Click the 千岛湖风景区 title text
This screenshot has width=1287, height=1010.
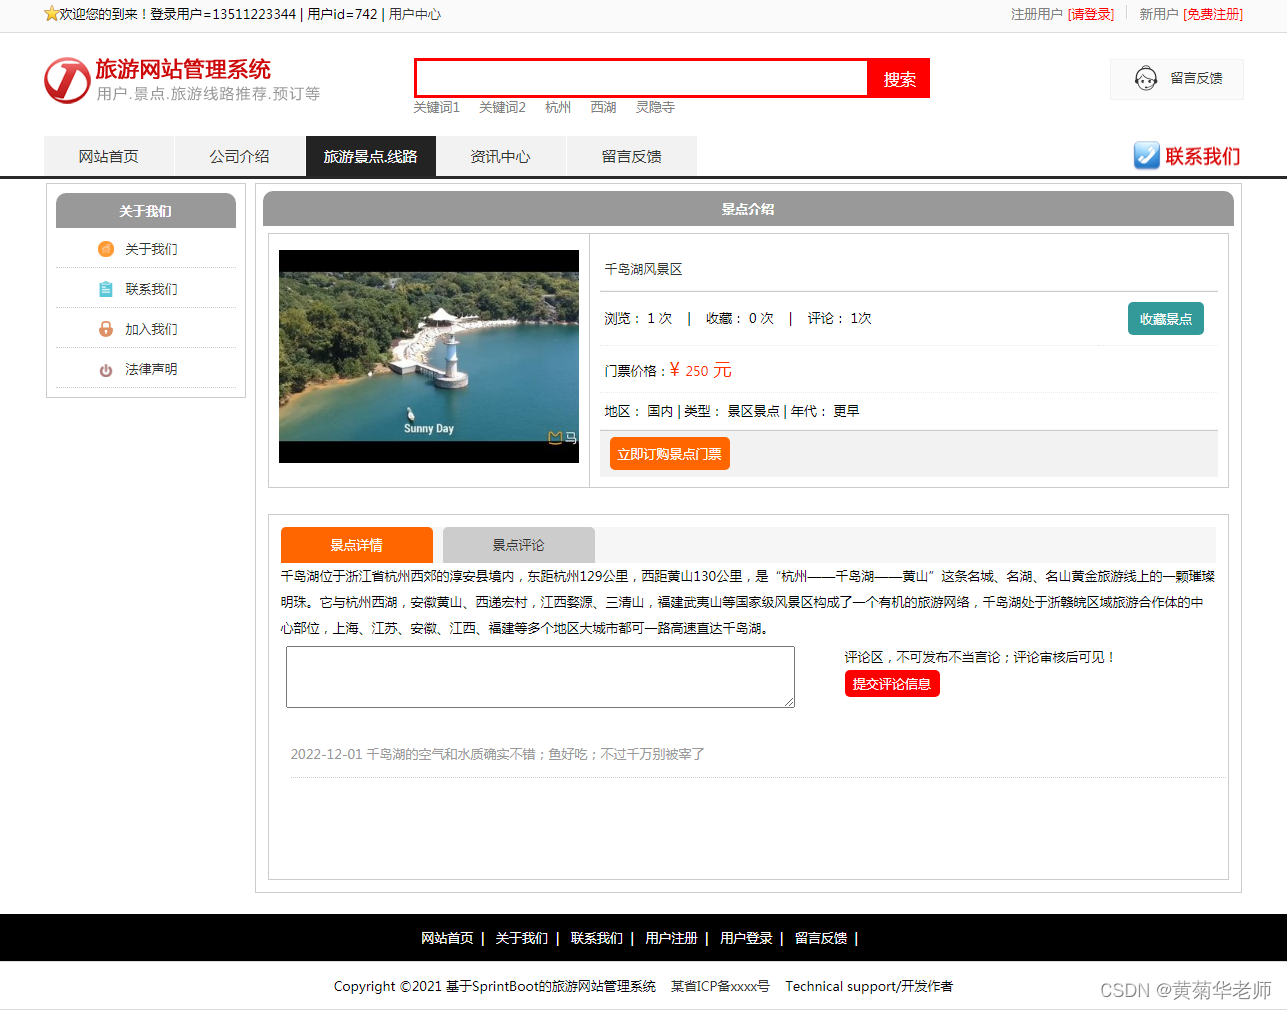coord(644,269)
